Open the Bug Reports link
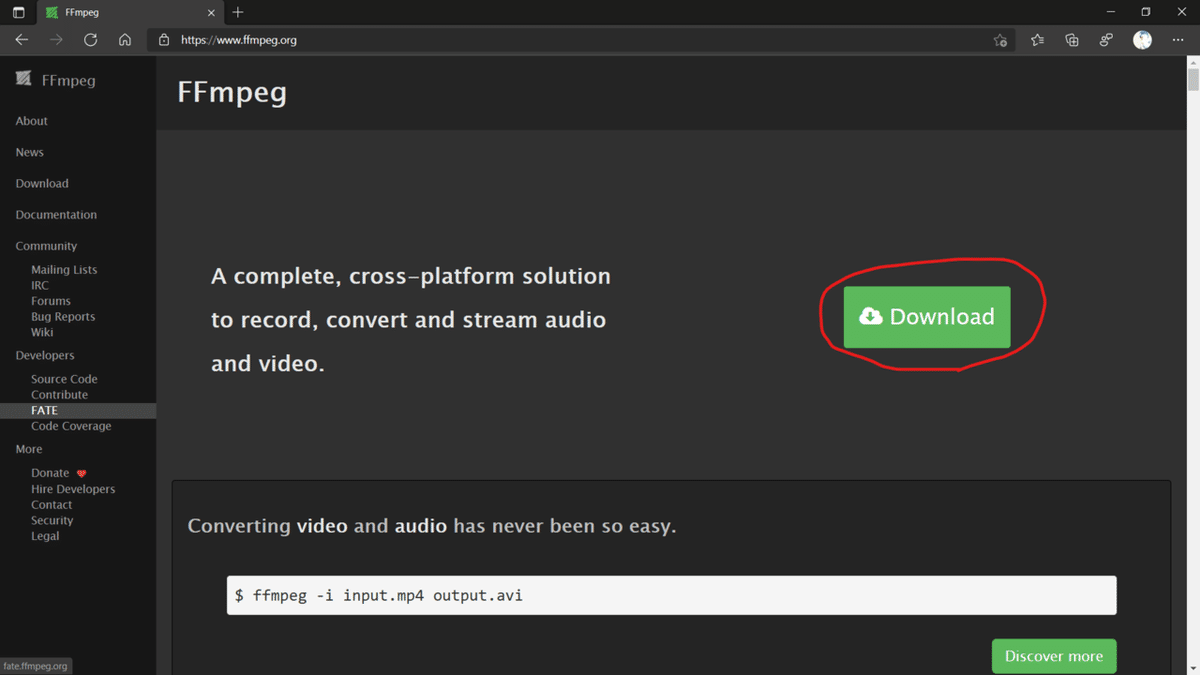 pos(63,316)
